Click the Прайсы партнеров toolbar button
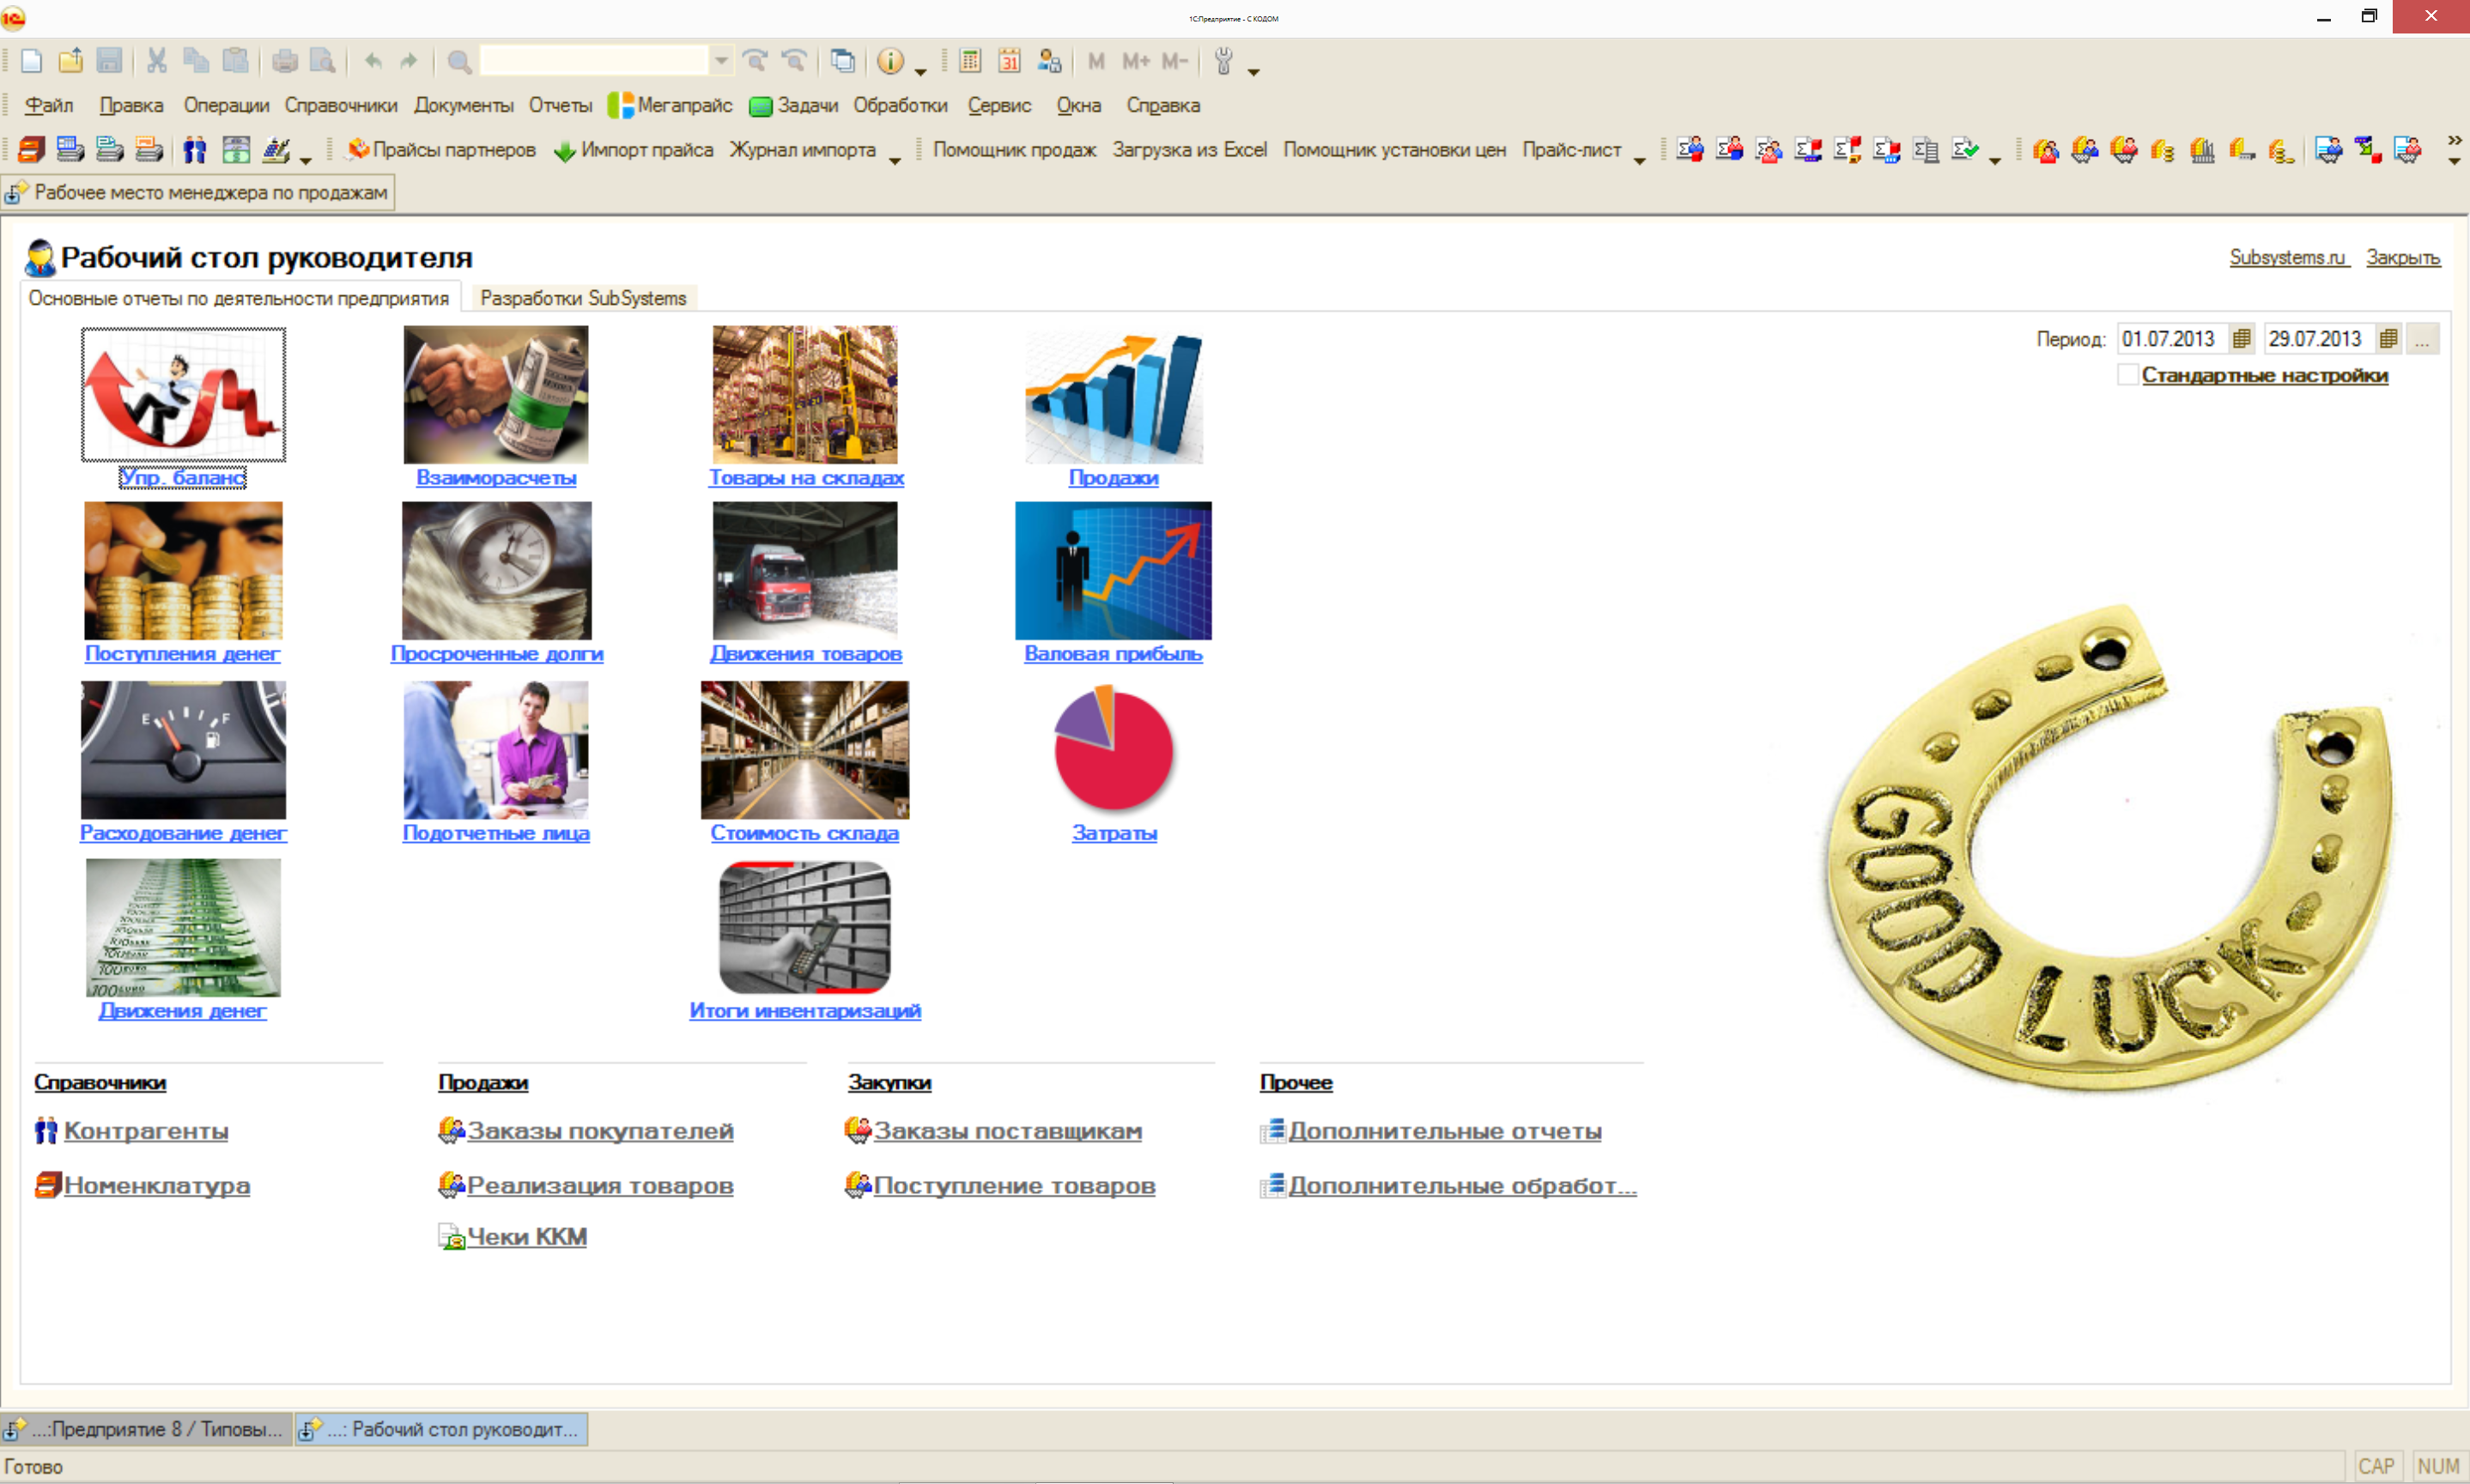 coord(441,150)
